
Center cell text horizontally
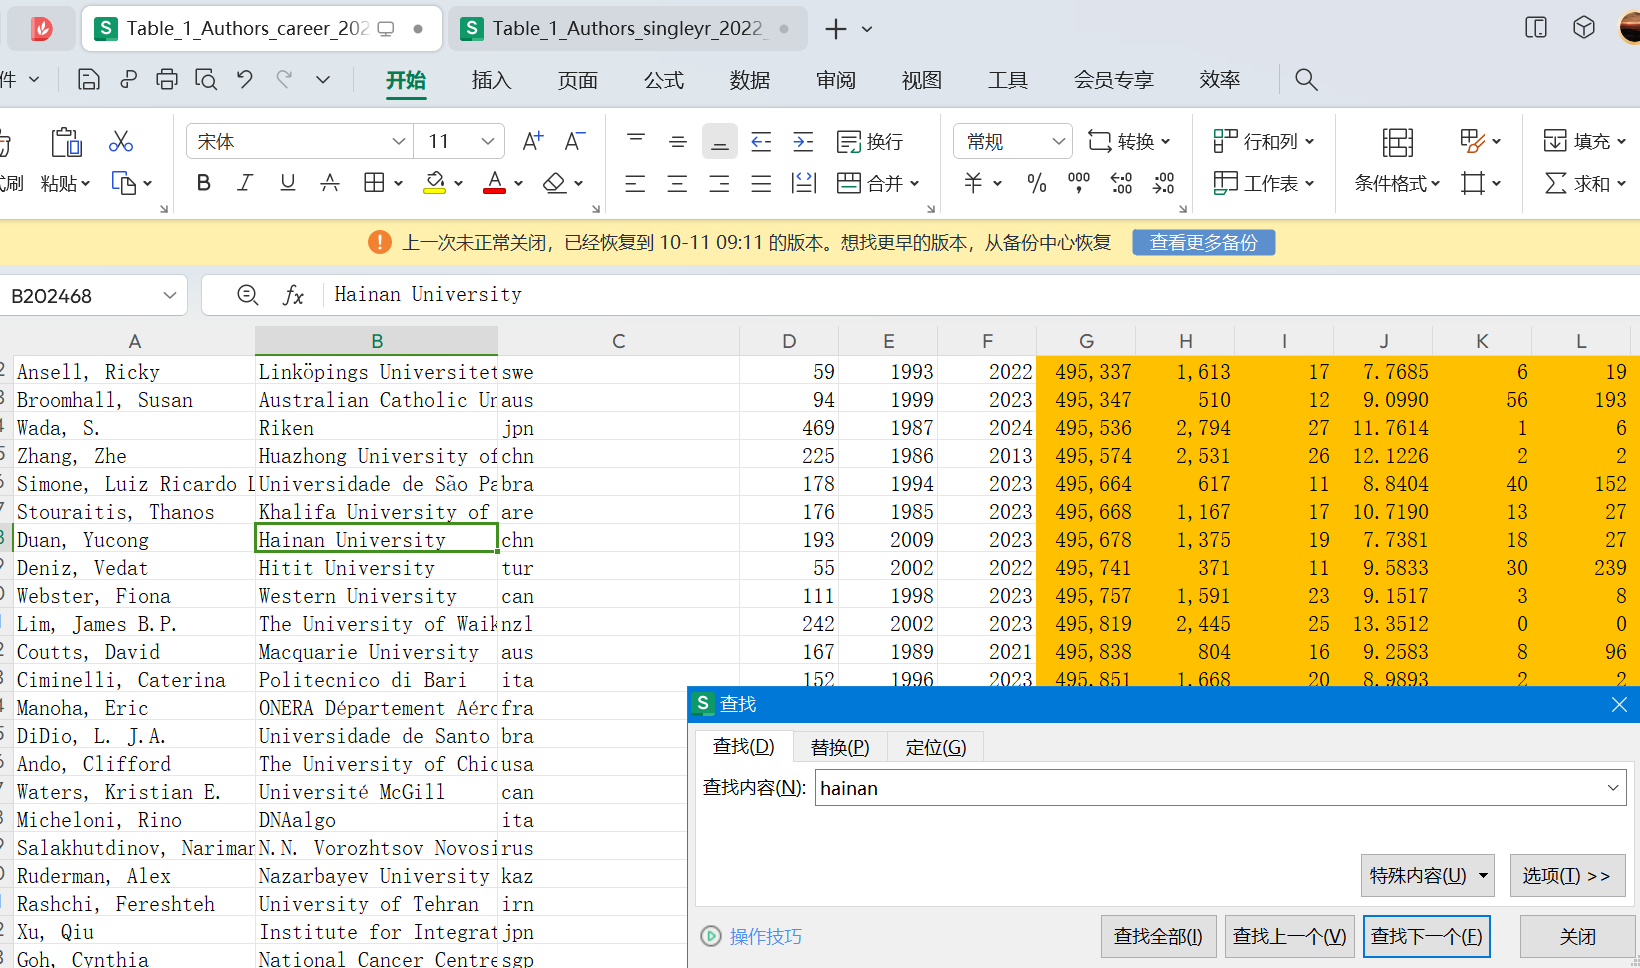[677, 183]
